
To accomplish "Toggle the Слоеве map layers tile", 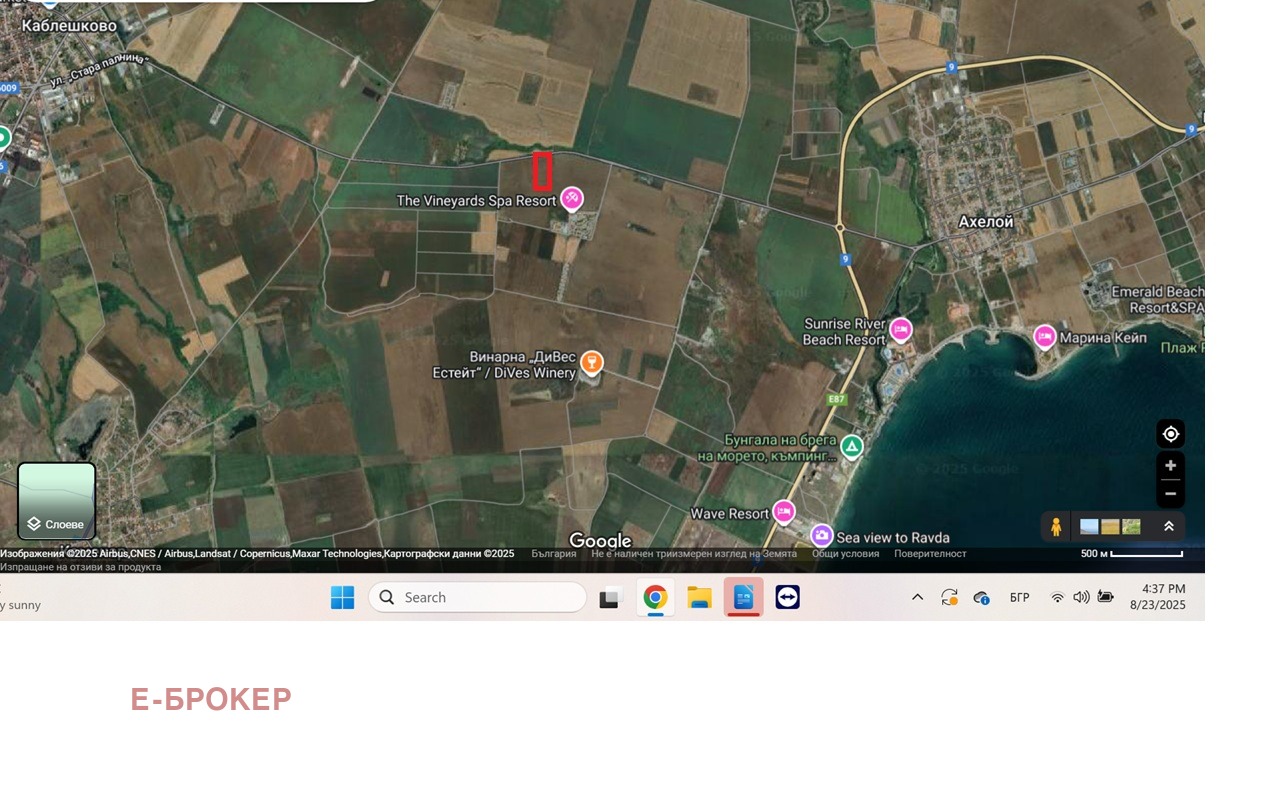I will pos(57,500).
